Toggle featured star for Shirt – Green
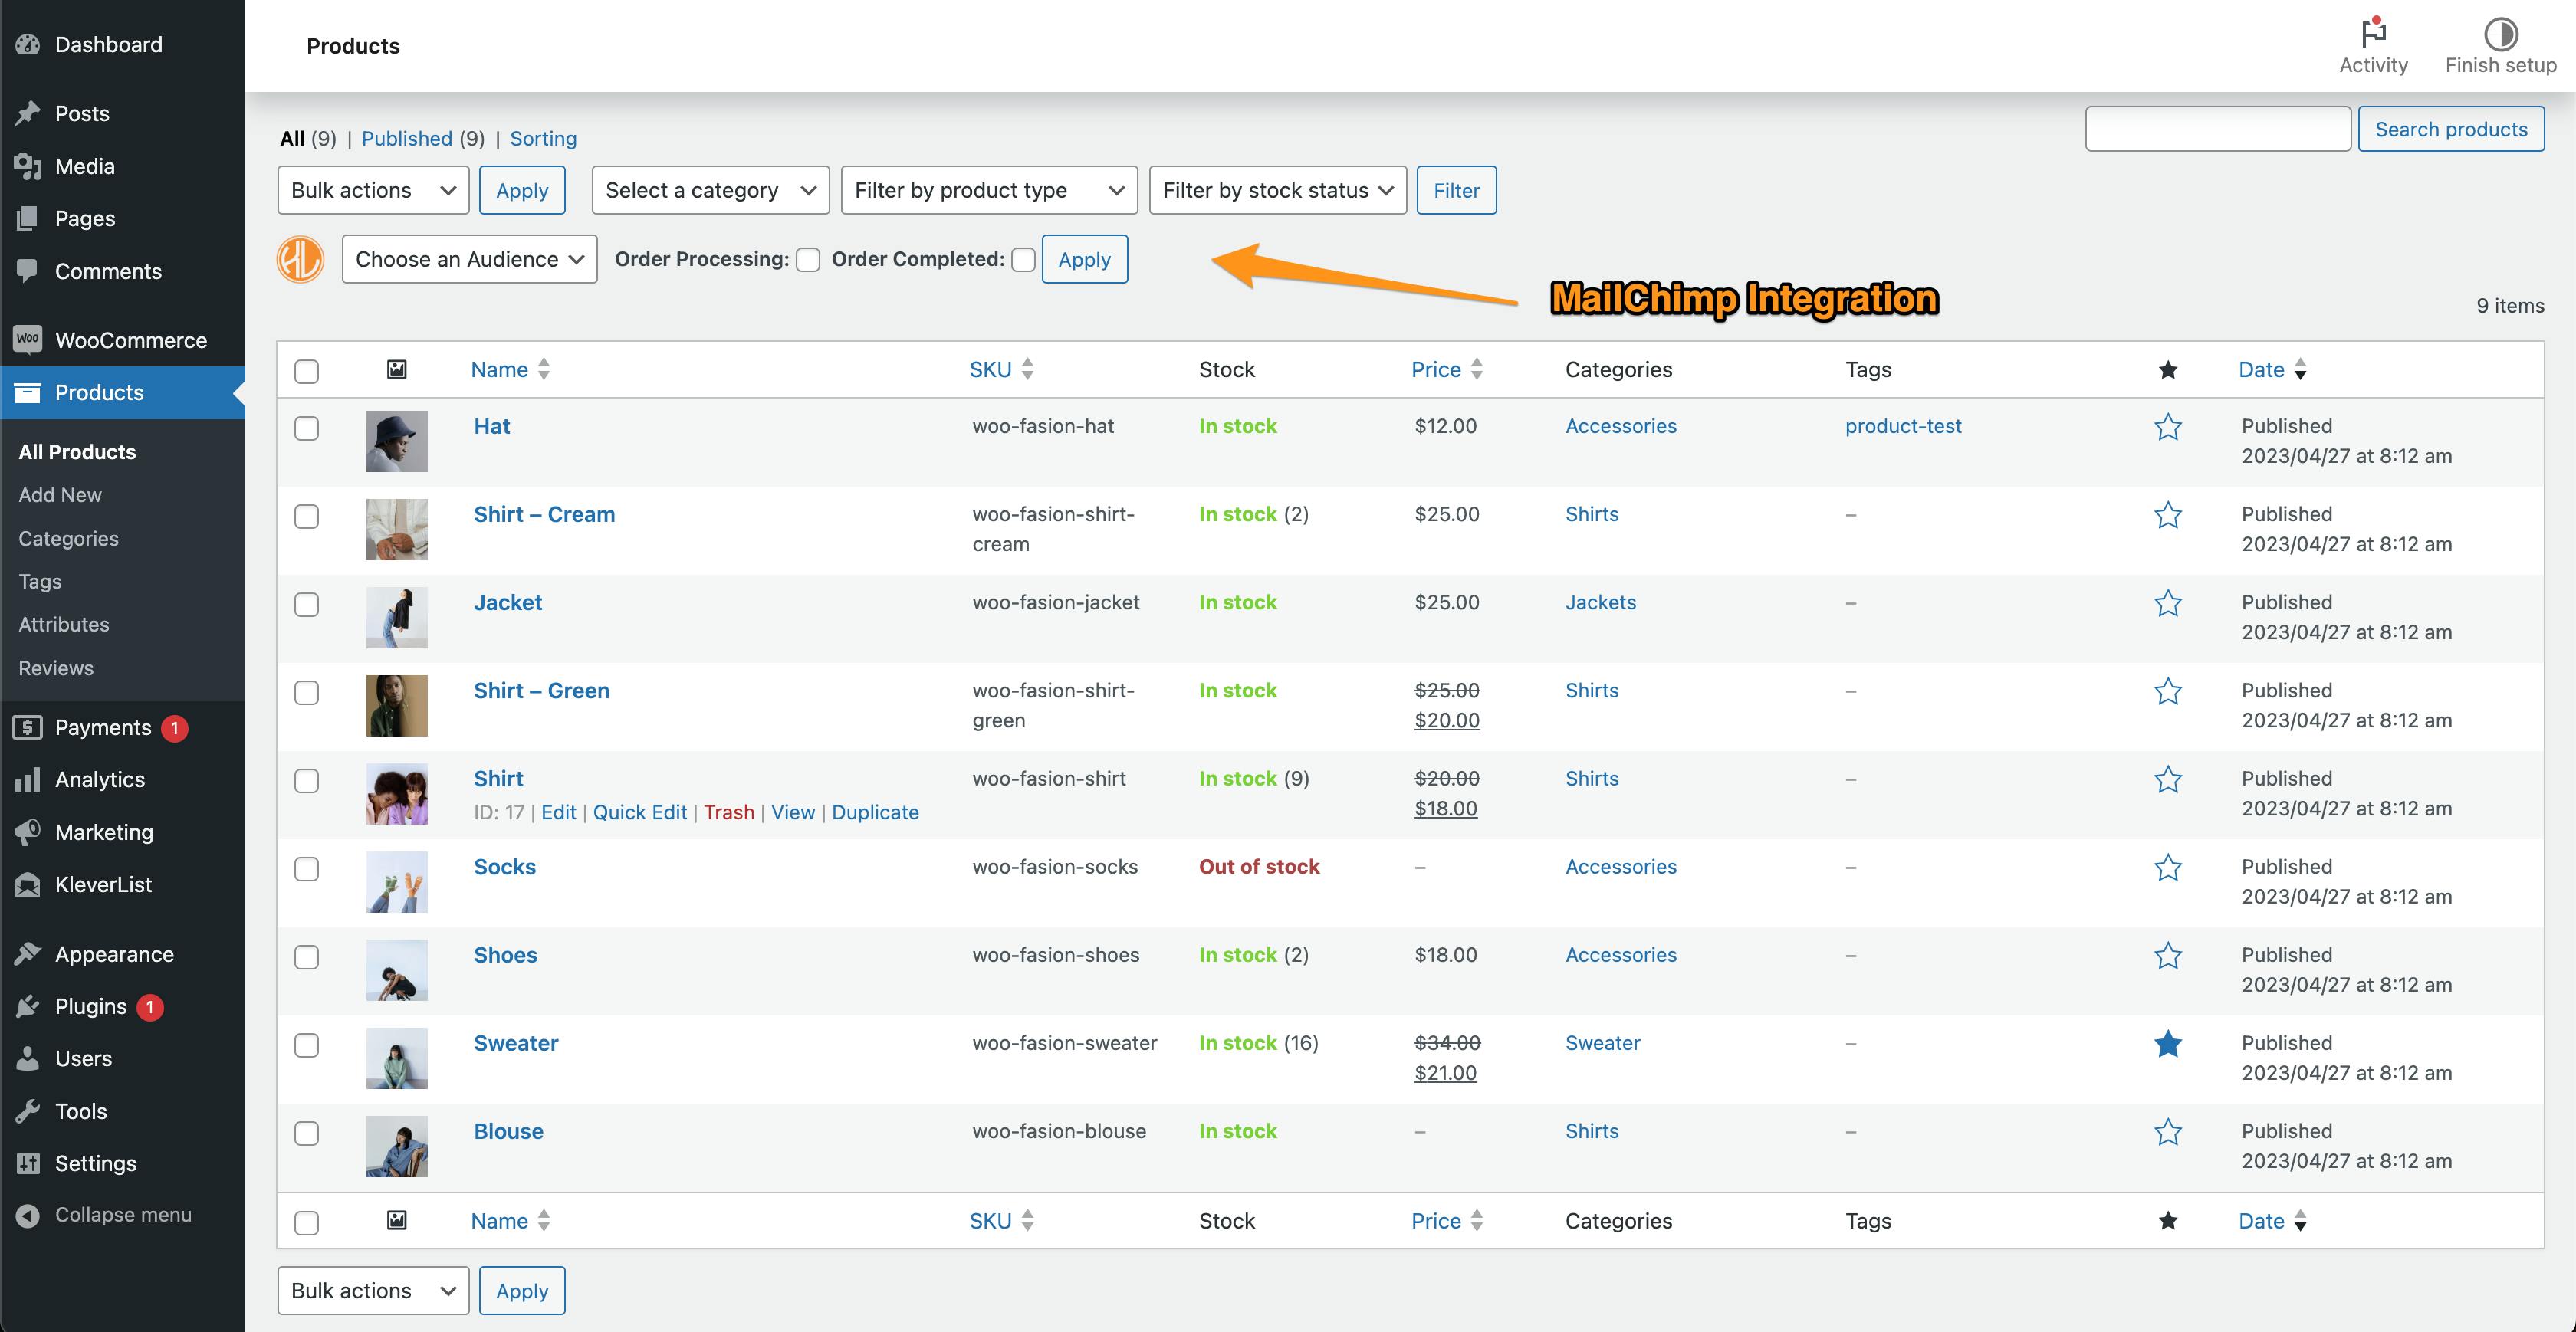The height and width of the screenshot is (1332, 2576). point(2167,691)
